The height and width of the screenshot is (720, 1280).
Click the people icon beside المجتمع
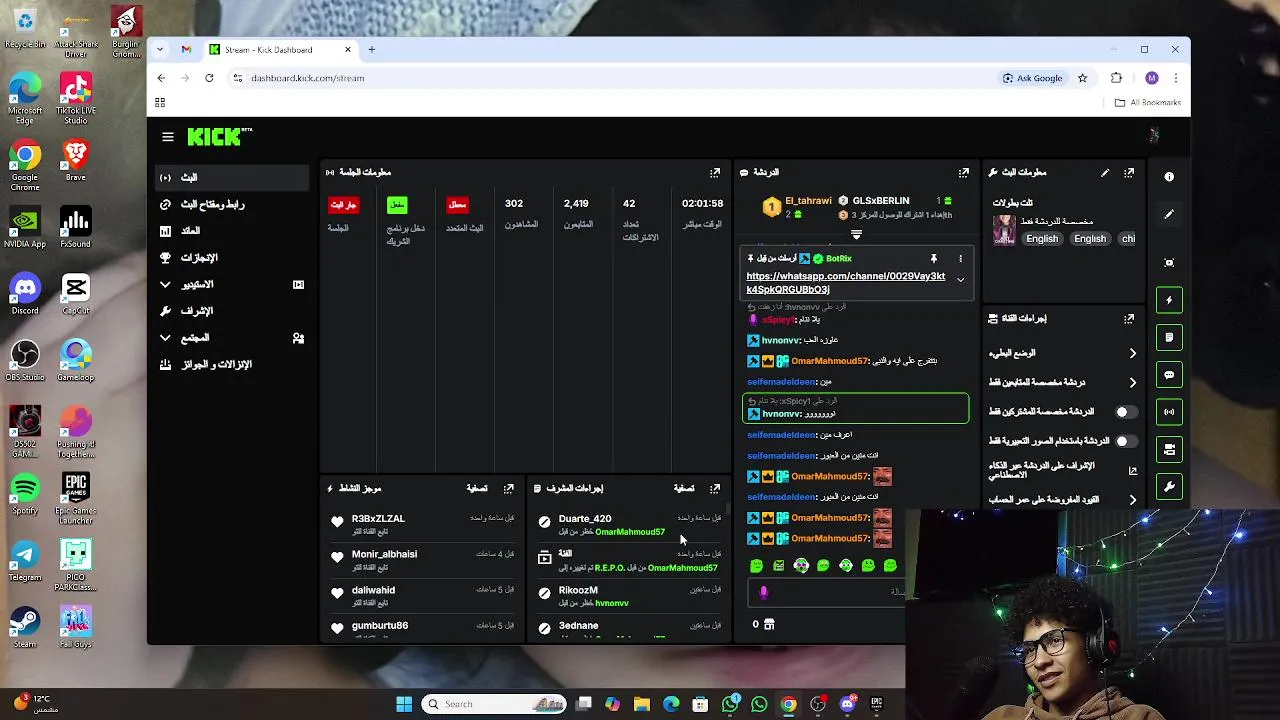[298, 339]
